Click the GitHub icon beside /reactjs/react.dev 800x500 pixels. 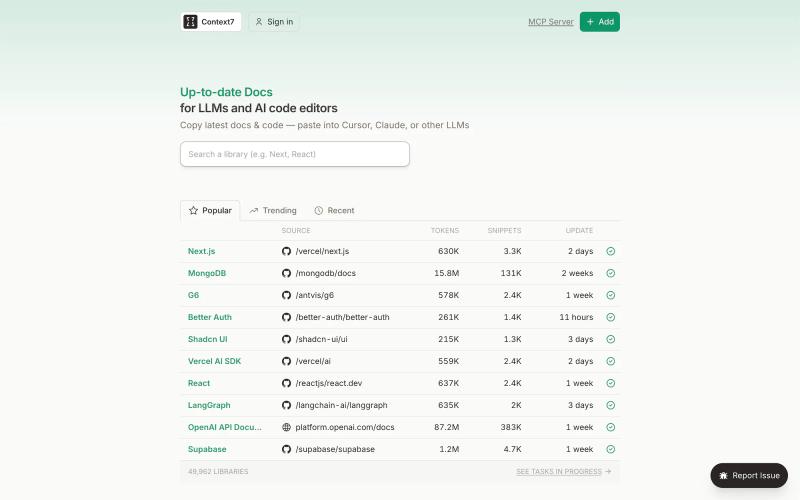coord(286,383)
